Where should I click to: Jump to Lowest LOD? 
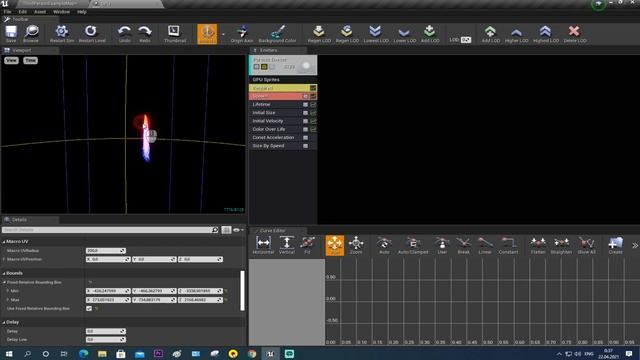coord(376,33)
